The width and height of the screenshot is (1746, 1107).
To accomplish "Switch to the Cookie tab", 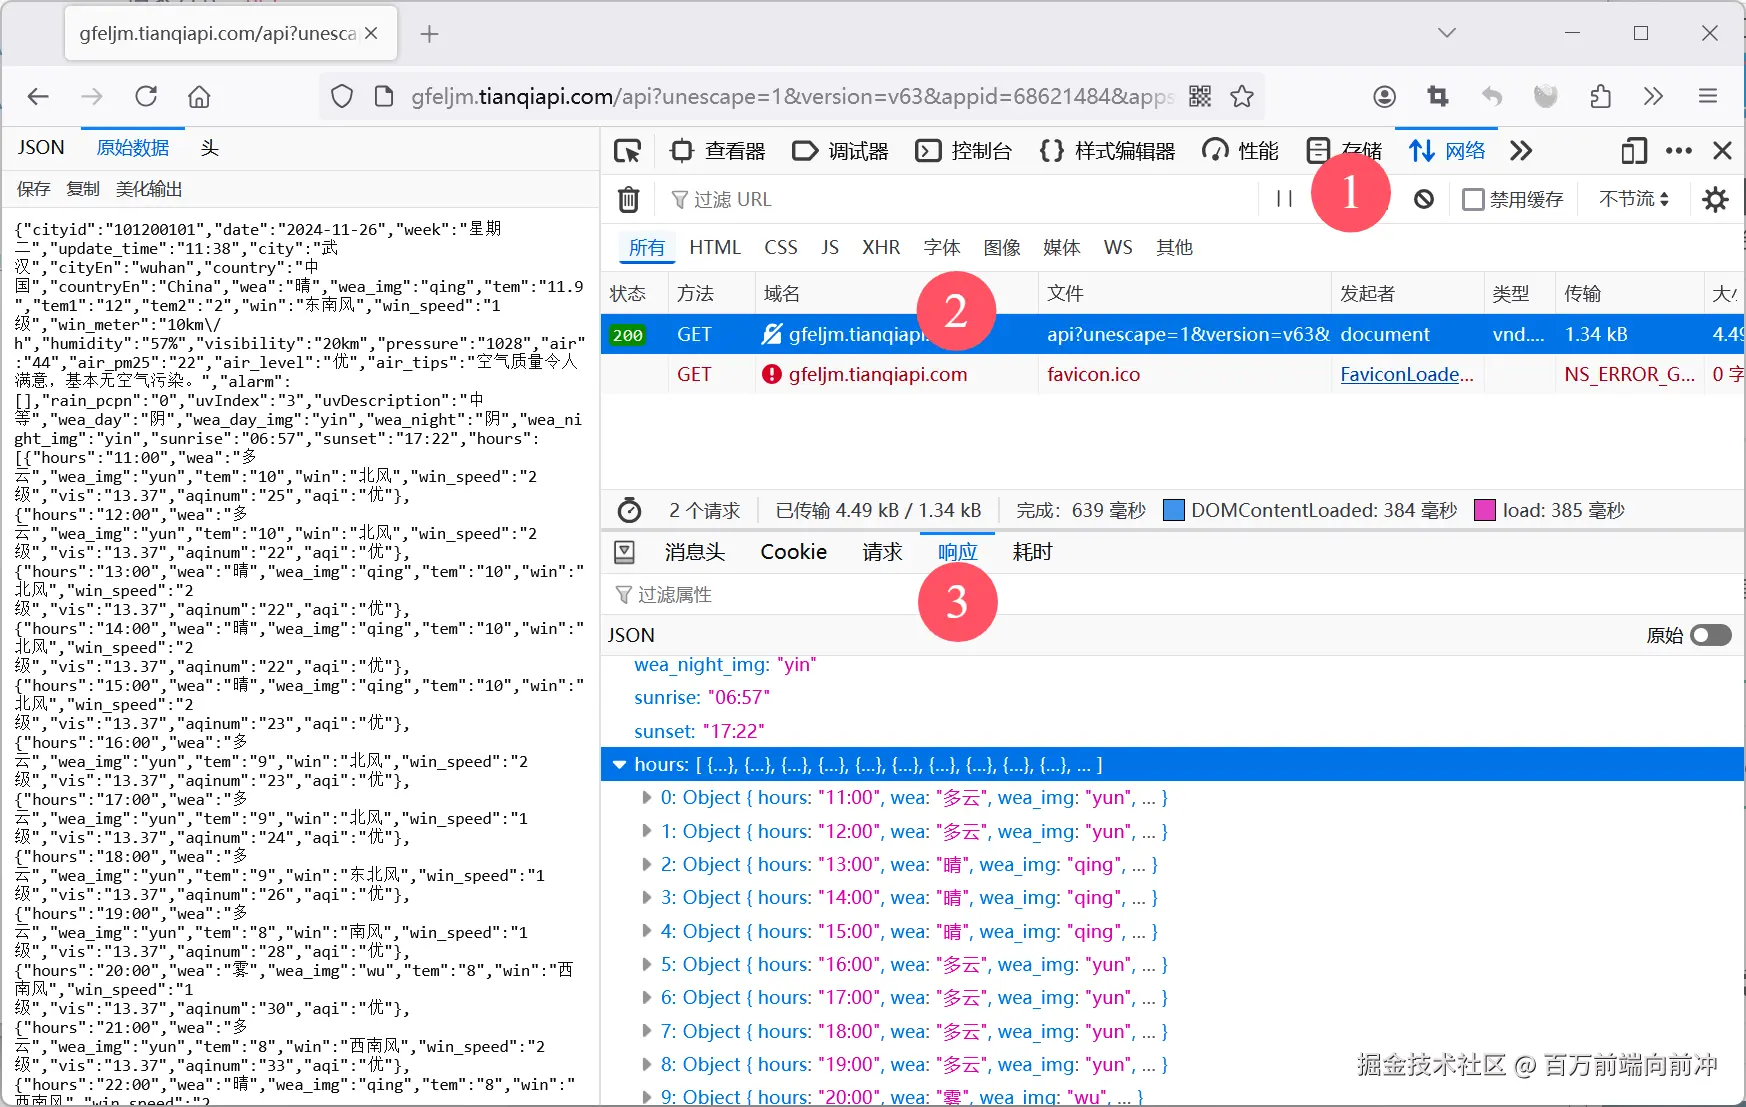I will tap(793, 551).
